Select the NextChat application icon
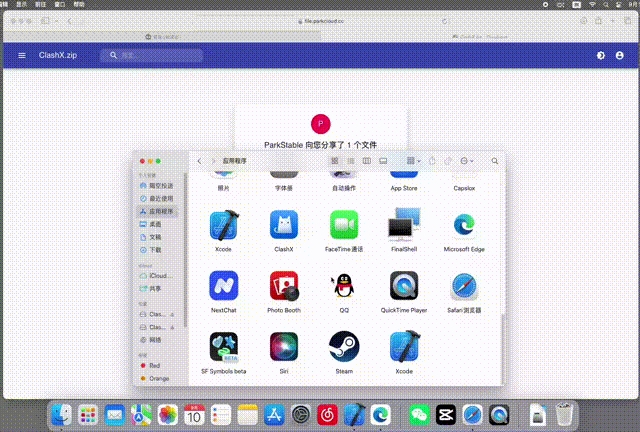Screen dimensions: 640x432 [223, 286]
